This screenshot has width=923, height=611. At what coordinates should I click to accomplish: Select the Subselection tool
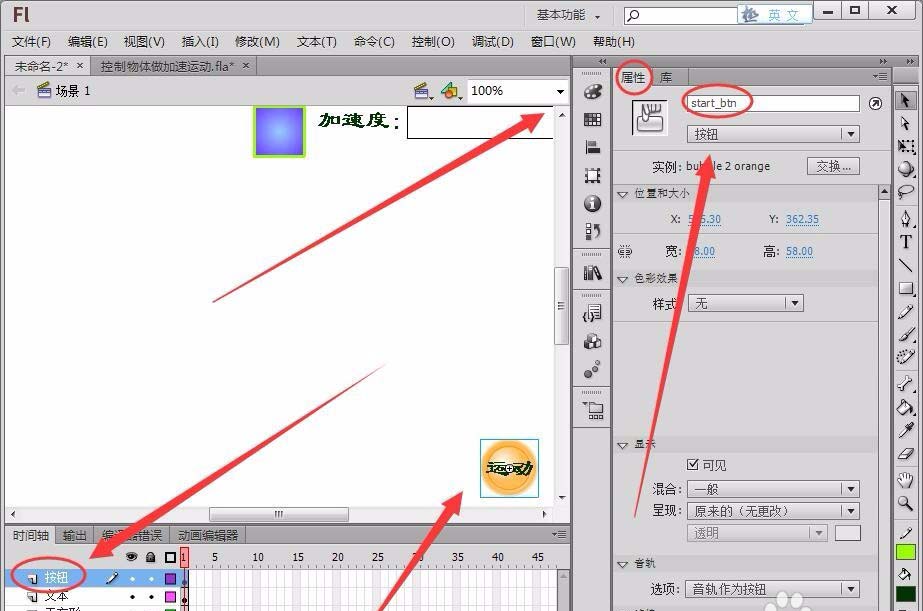(x=905, y=124)
